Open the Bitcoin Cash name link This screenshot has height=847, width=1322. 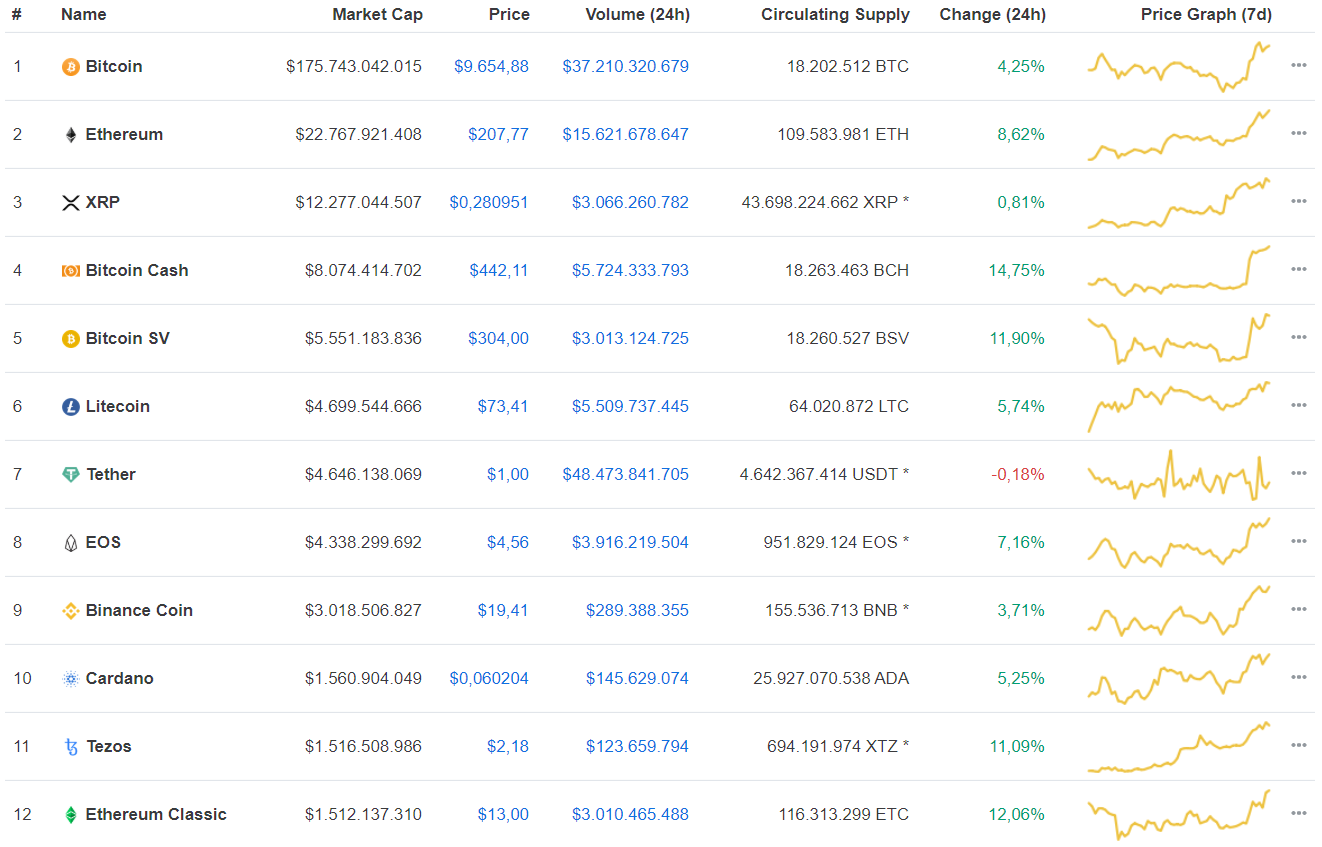pyautogui.click(x=137, y=270)
